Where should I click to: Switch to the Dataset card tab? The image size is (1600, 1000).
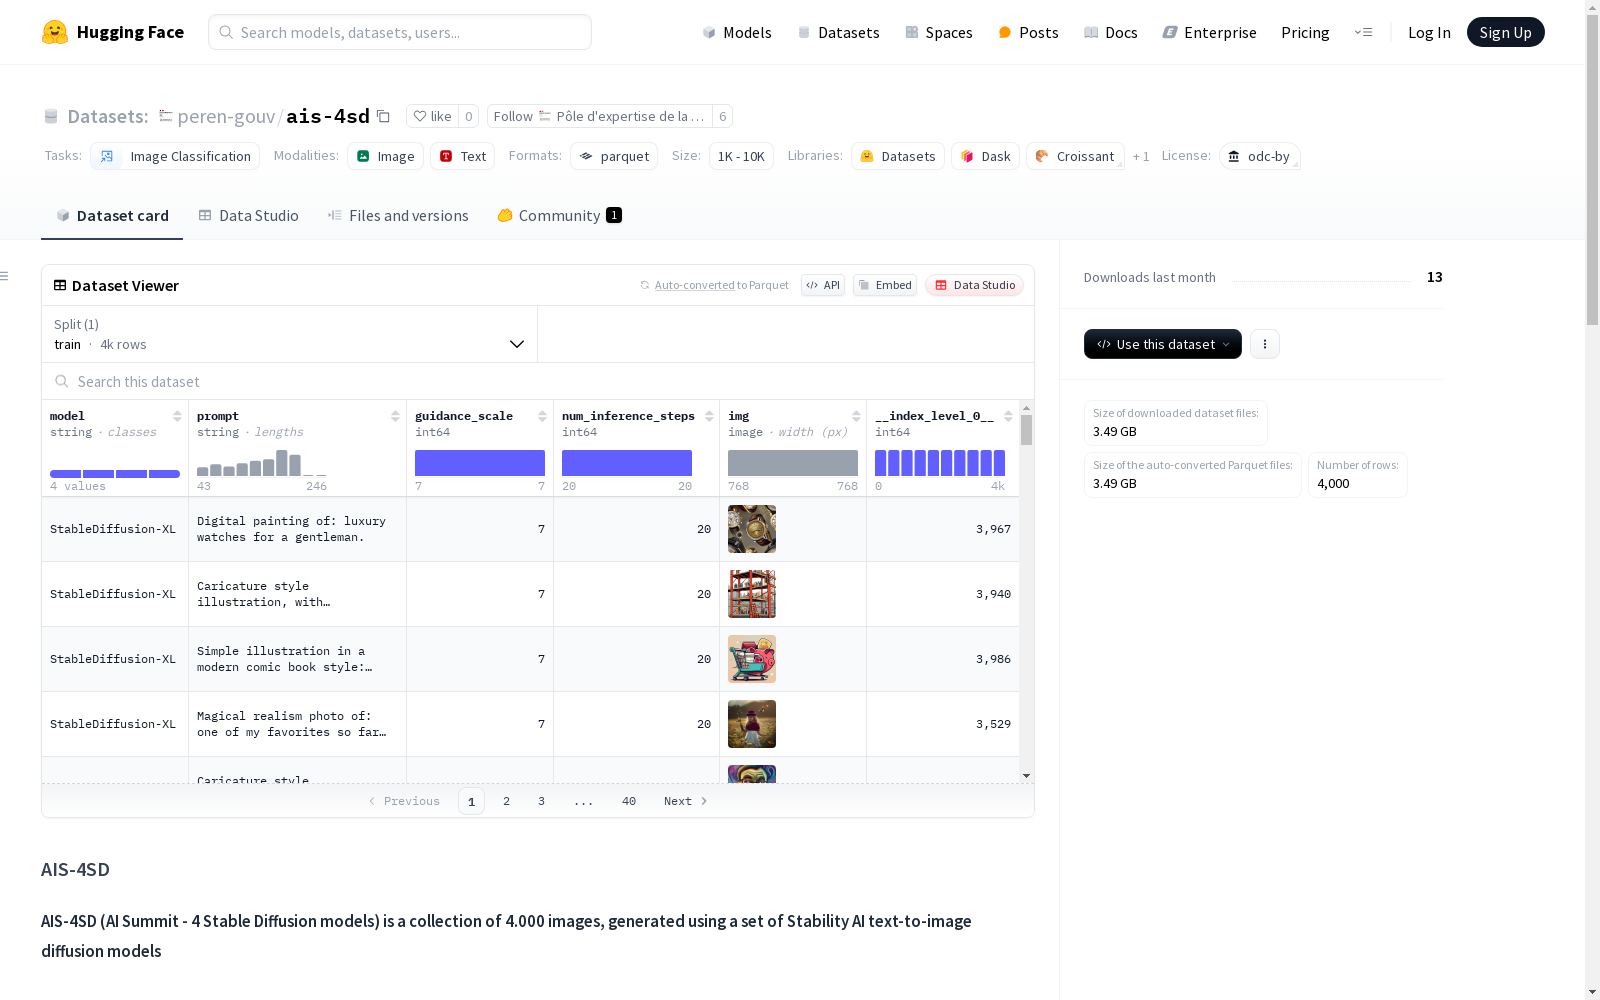[x=112, y=216]
